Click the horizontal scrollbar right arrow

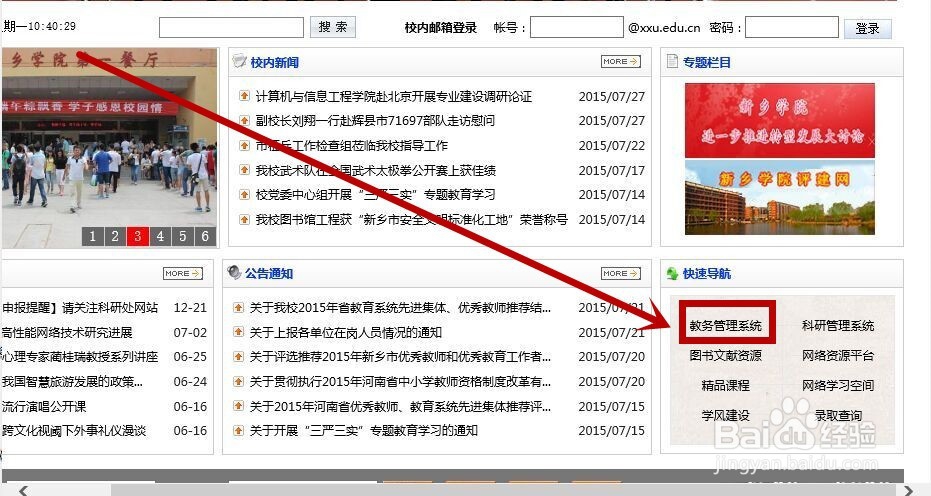908,490
